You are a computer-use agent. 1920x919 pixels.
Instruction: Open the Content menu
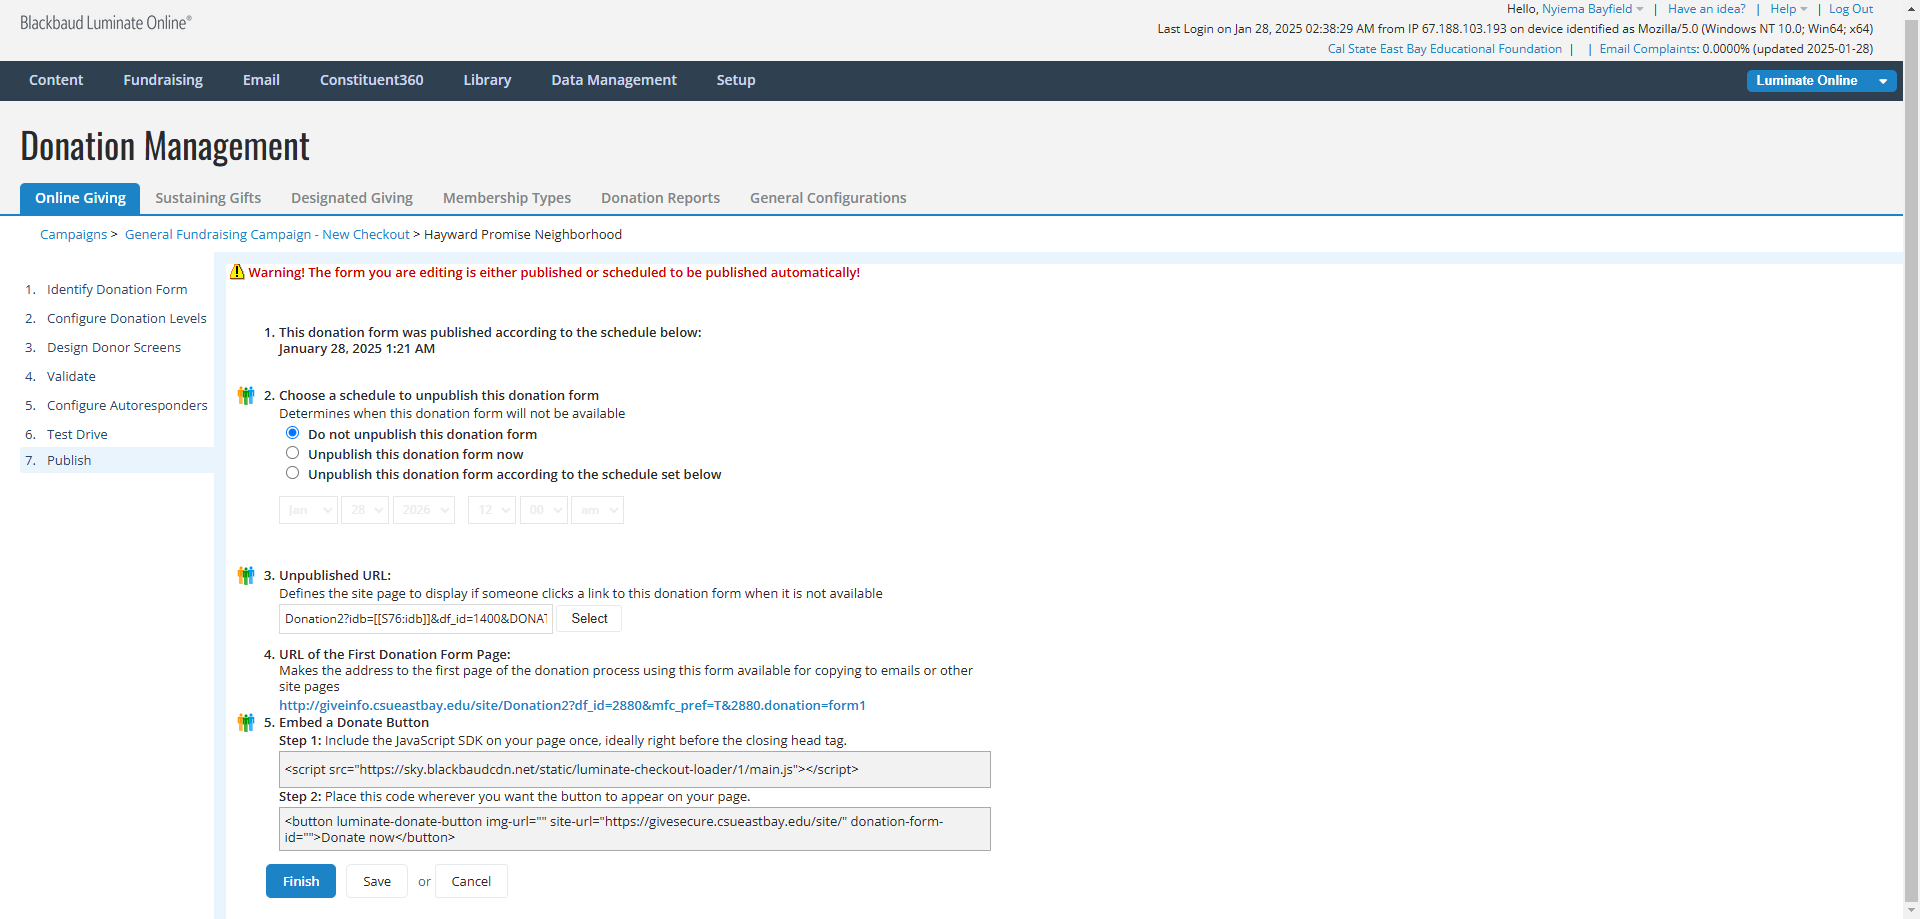(x=56, y=80)
